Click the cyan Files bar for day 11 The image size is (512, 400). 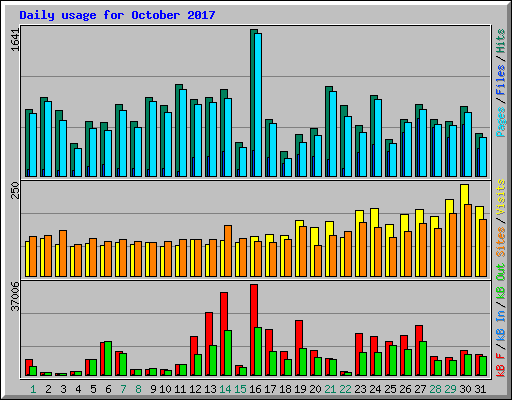(183, 133)
